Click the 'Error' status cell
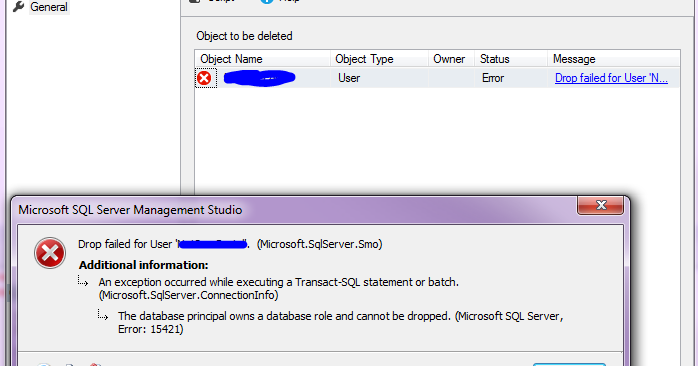 coord(493,78)
